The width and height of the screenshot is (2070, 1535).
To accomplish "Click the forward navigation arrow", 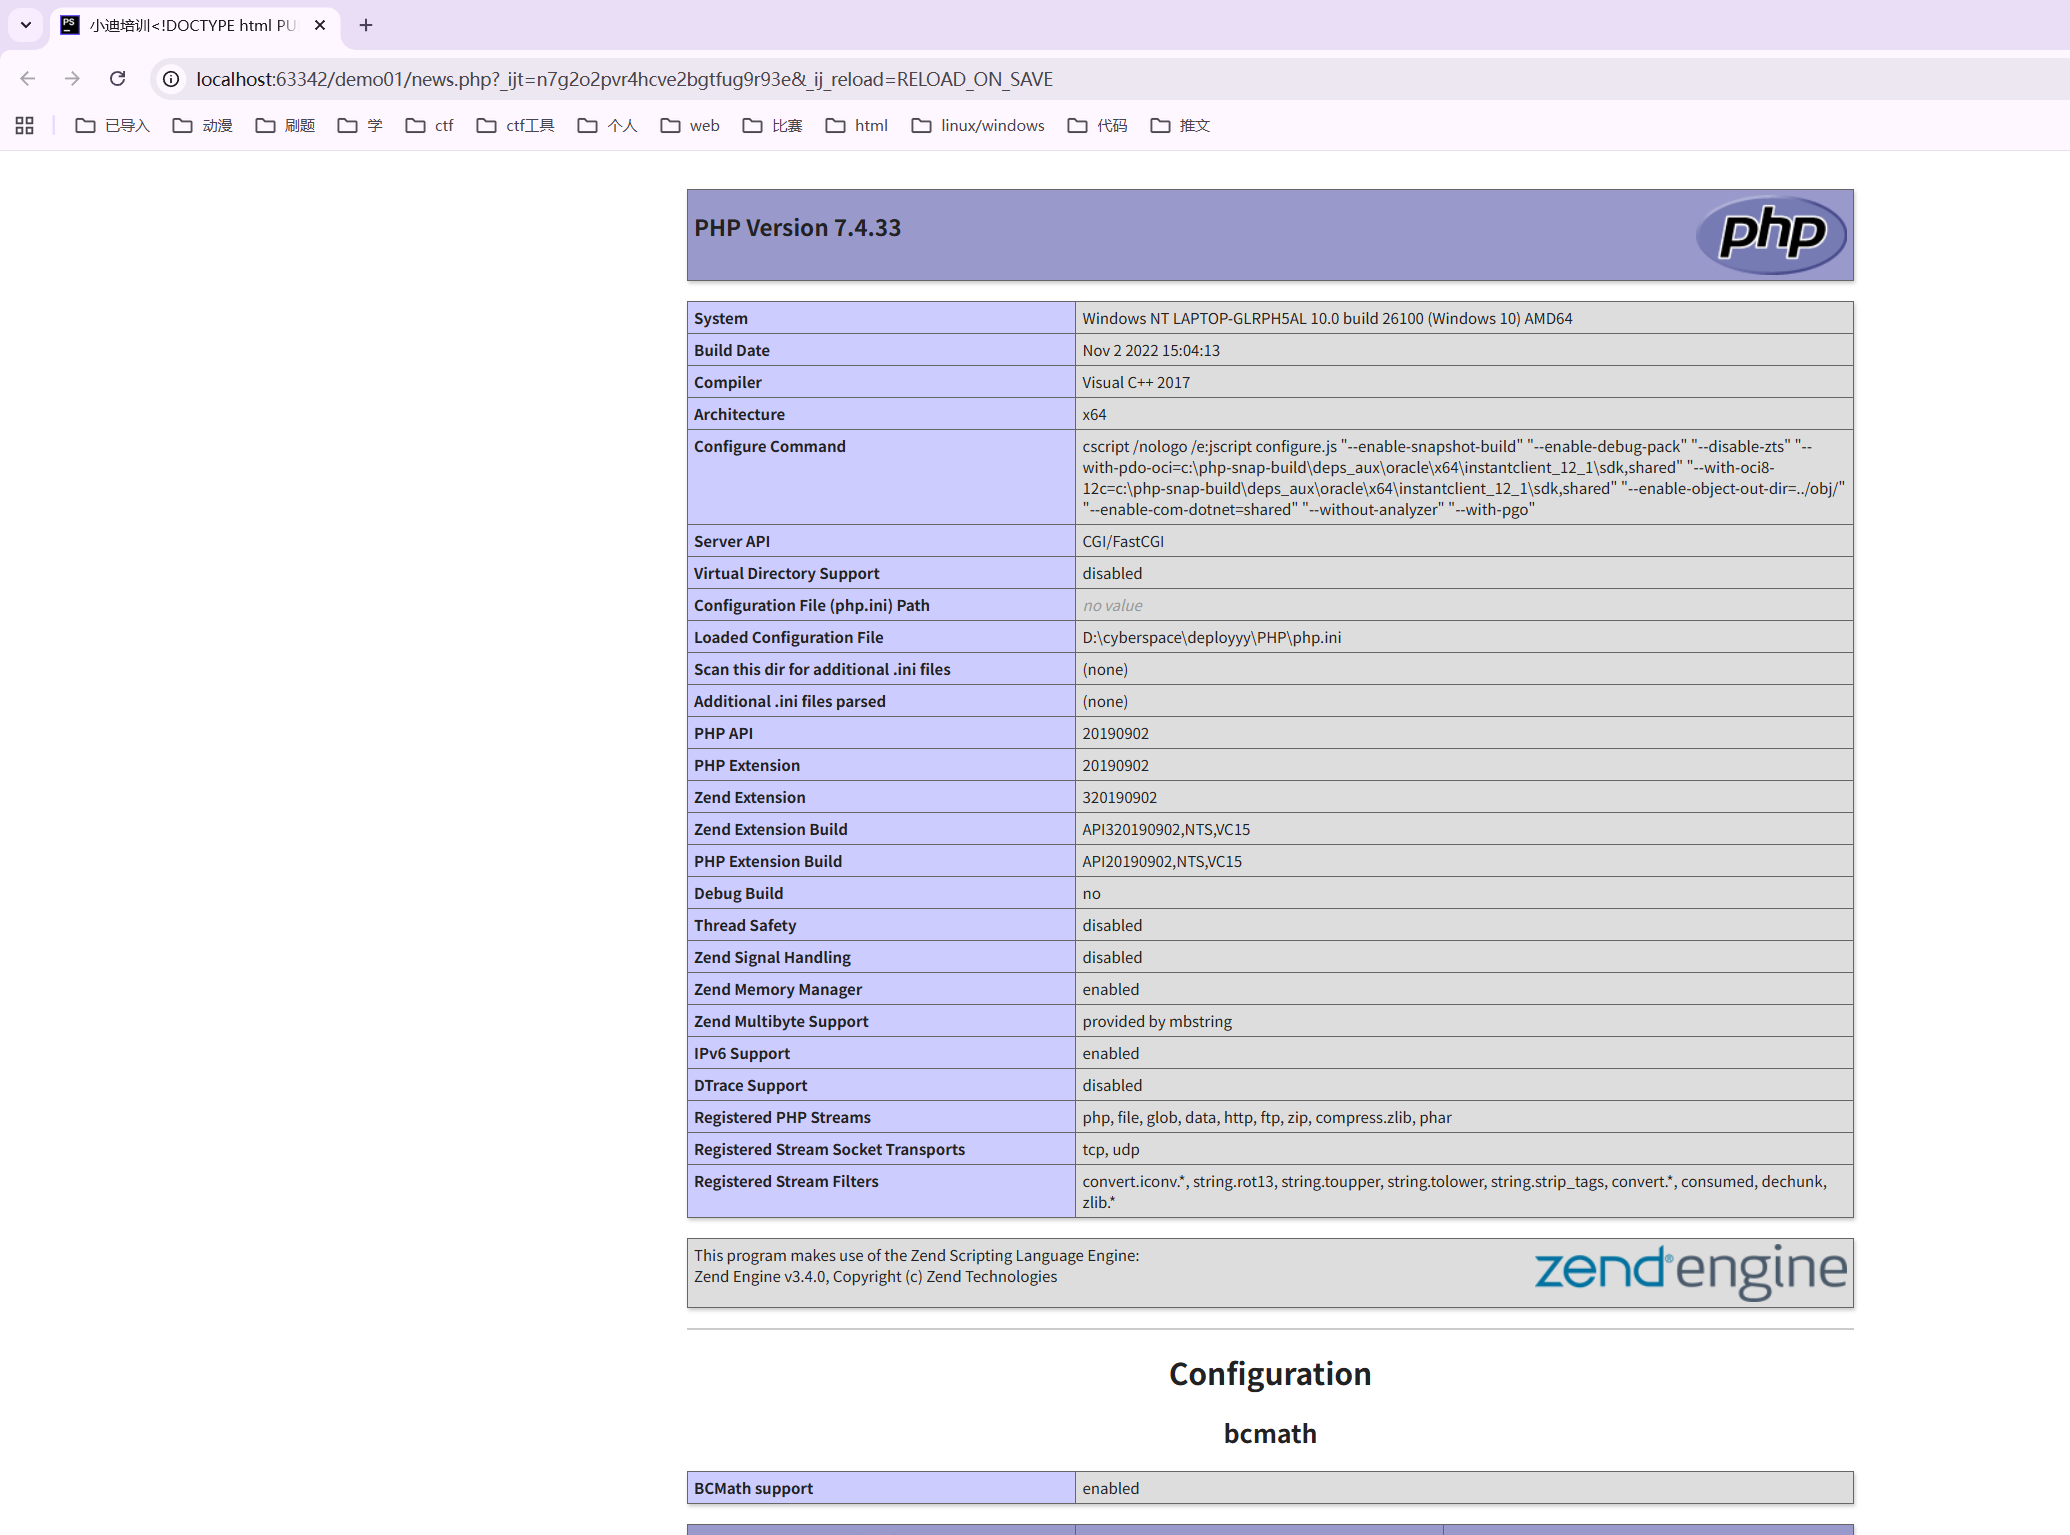I will [72, 79].
